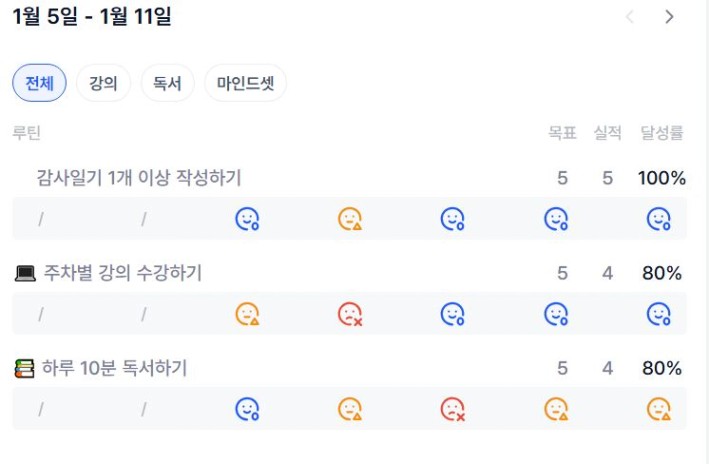709x464 pixels.
Task: Click the first blue face in 감사일기 row
Action: point(247,219)
